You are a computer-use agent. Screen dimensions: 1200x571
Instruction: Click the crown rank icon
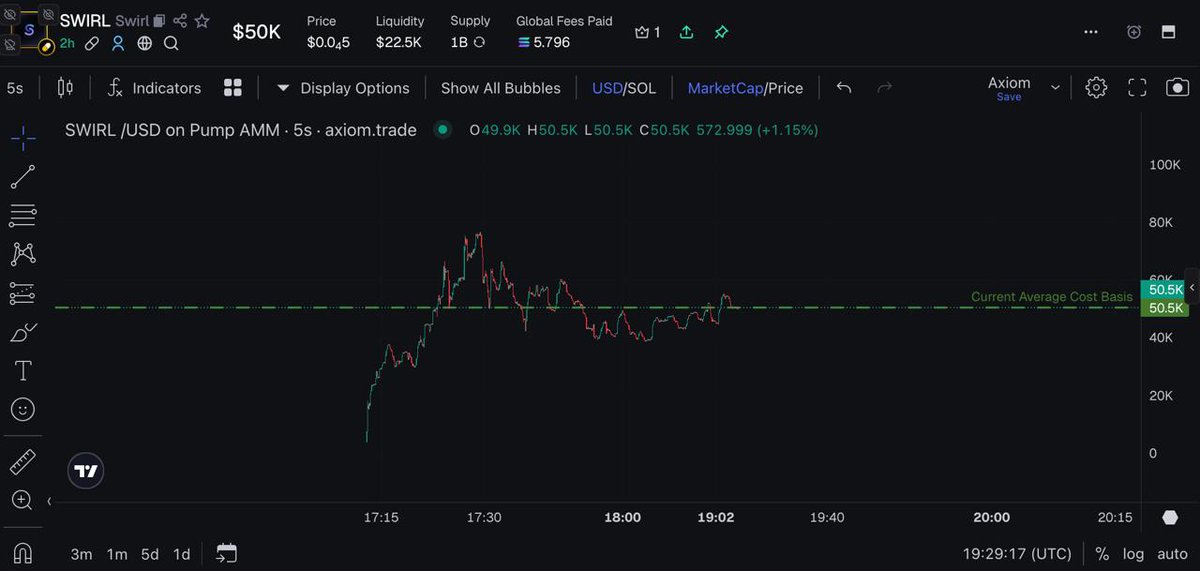tap(642, 32)
